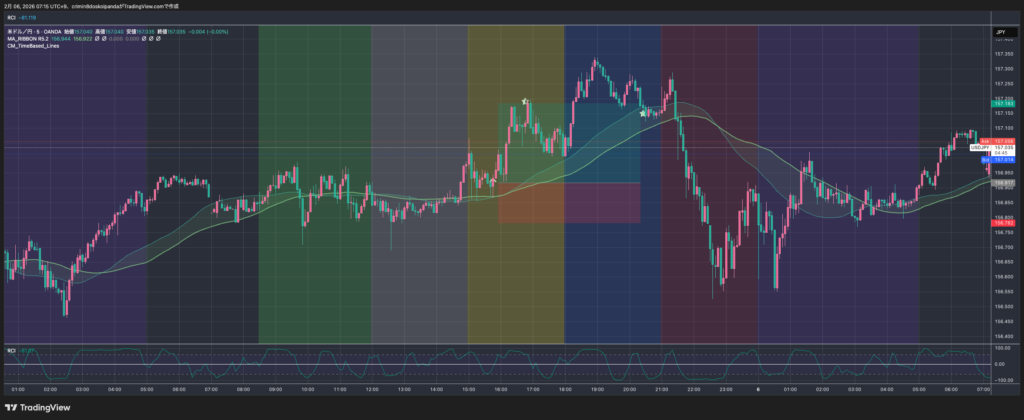The width and height of the screenshot is (1024, 420).
Task: Select the star marker near 20:30 on the ribbon
Action: [642, 113]
